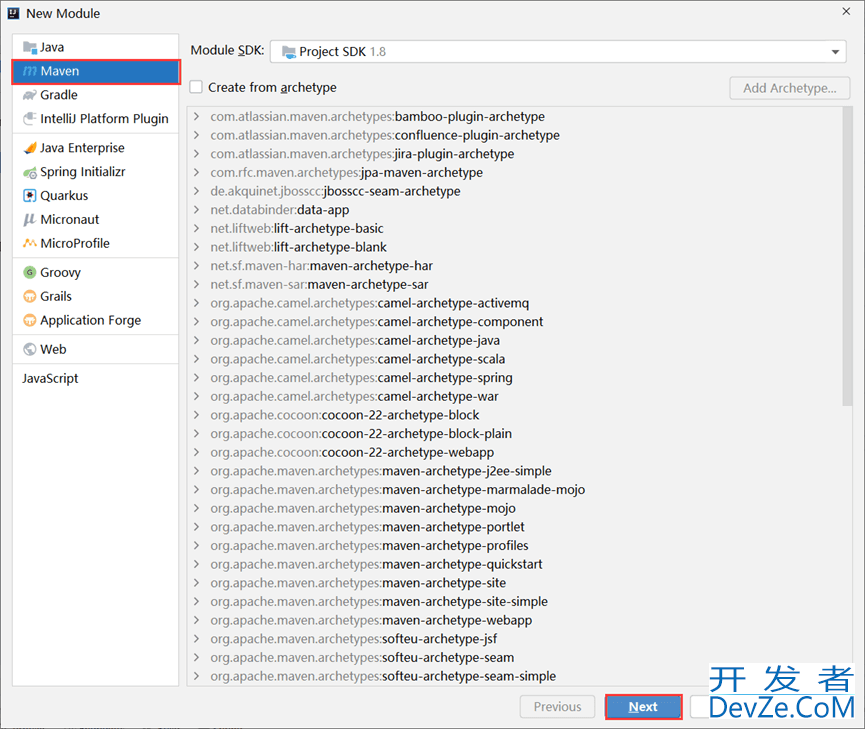This screenshot has height=729, width=865.
Task: Select cocoon-22-archetype-webapp row
Action: click(516, 453)
